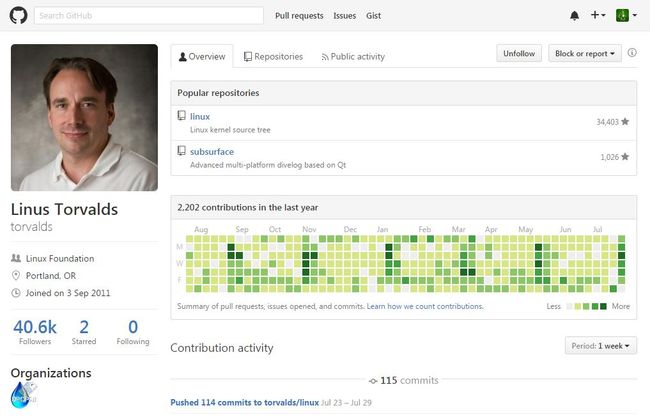The width and height of the screenshot is (650, 417).
Task: Open the Subsurface organization avatar
Action: (x=24, y=395)
